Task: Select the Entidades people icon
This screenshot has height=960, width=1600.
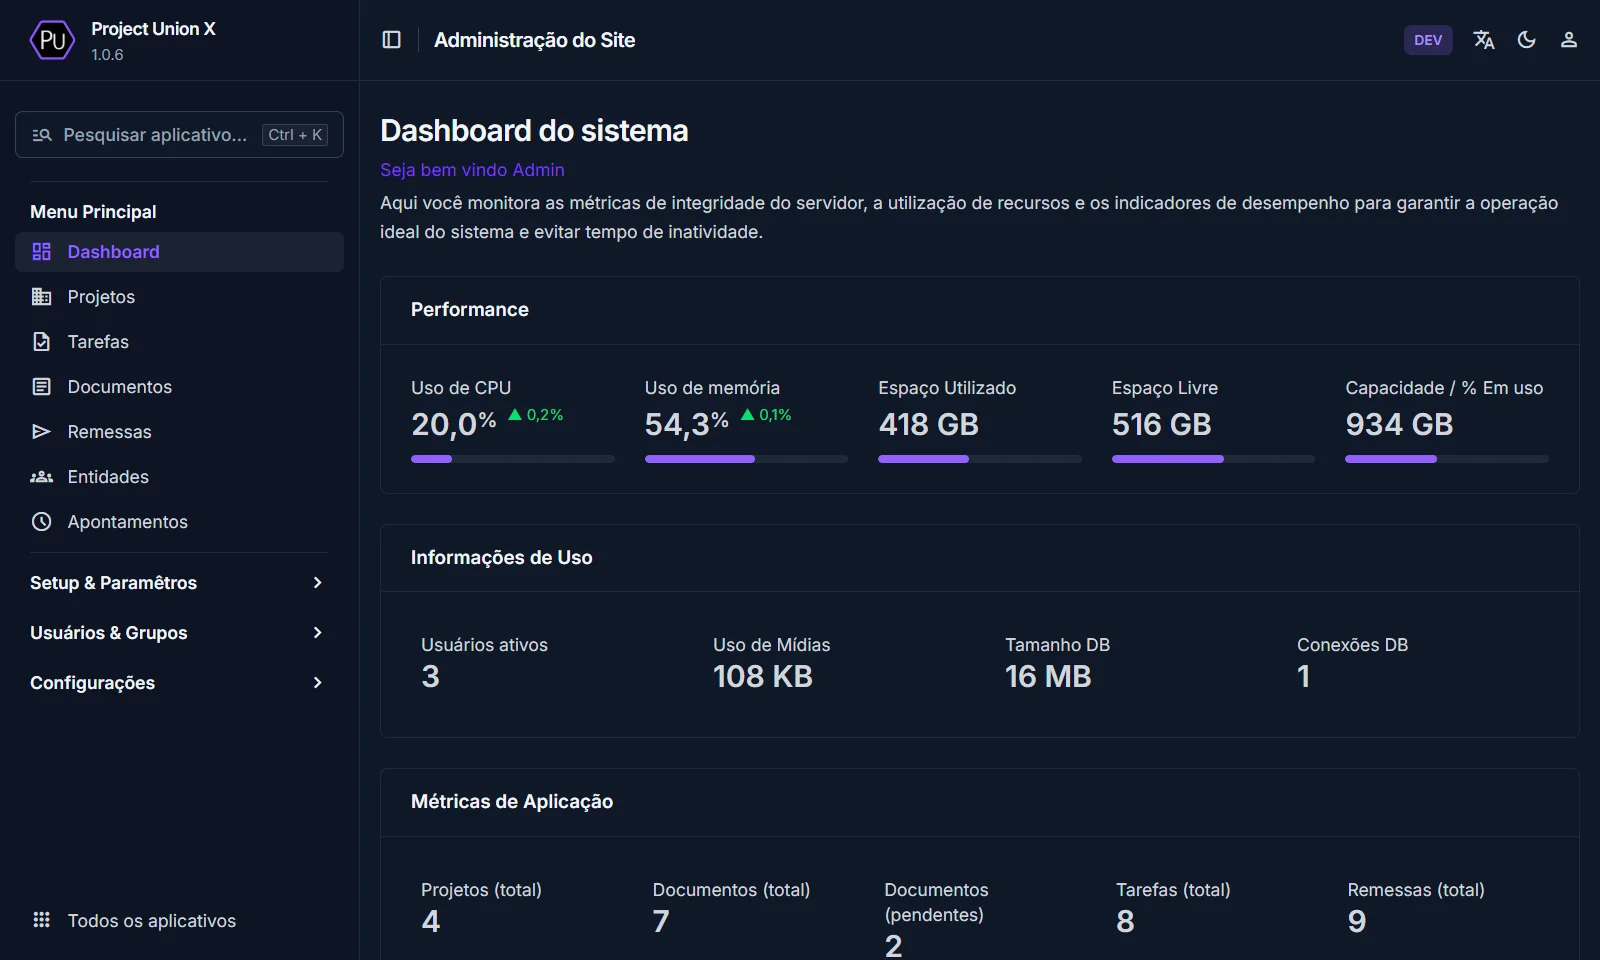Action: point(41,476)
